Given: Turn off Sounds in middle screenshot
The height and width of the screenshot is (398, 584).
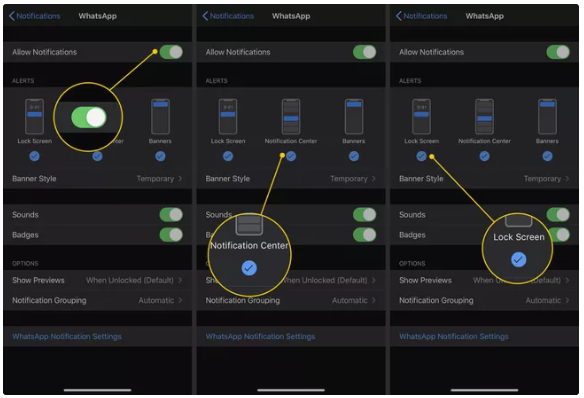Looking at the screenshot, I should (x=364, y=215).
